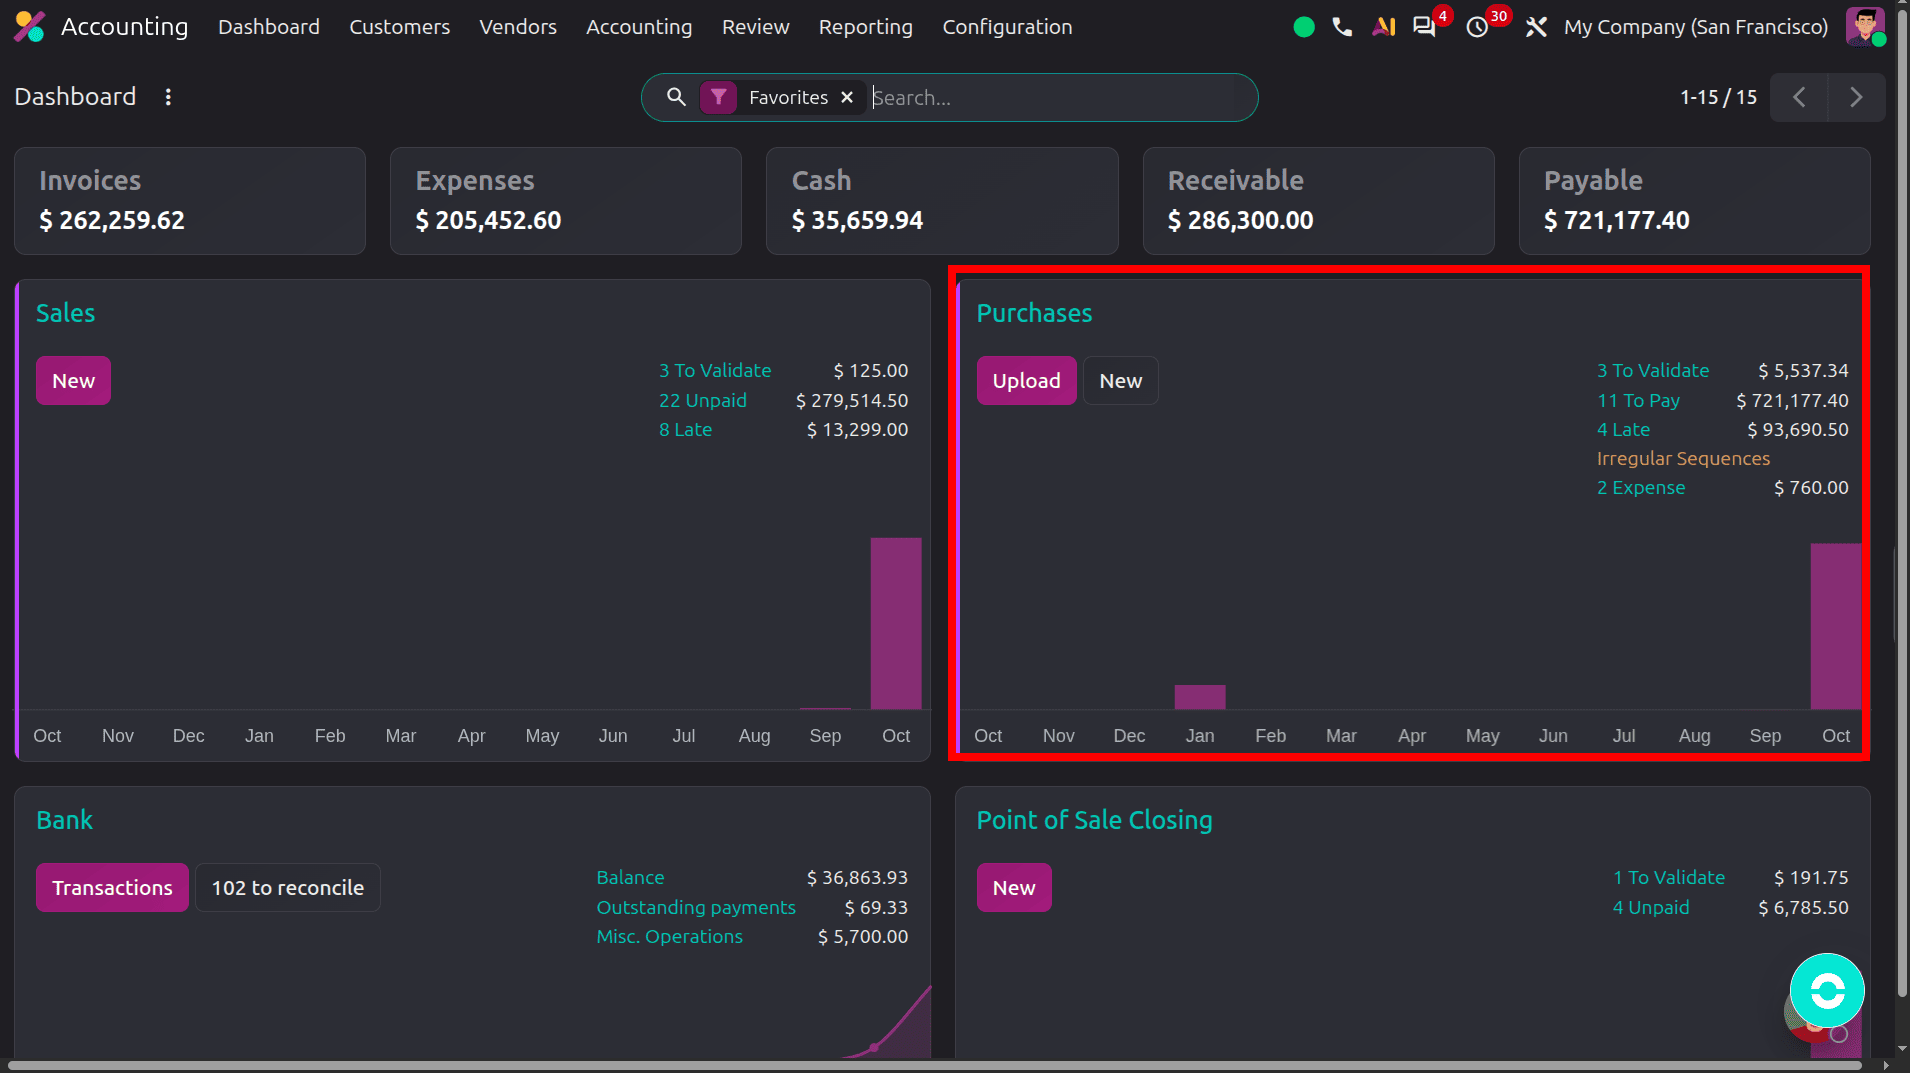This screenshot has width=1910, height=1073.
Task: Open 22 Unpaid sales invoices link
Action: click(702, 400)
